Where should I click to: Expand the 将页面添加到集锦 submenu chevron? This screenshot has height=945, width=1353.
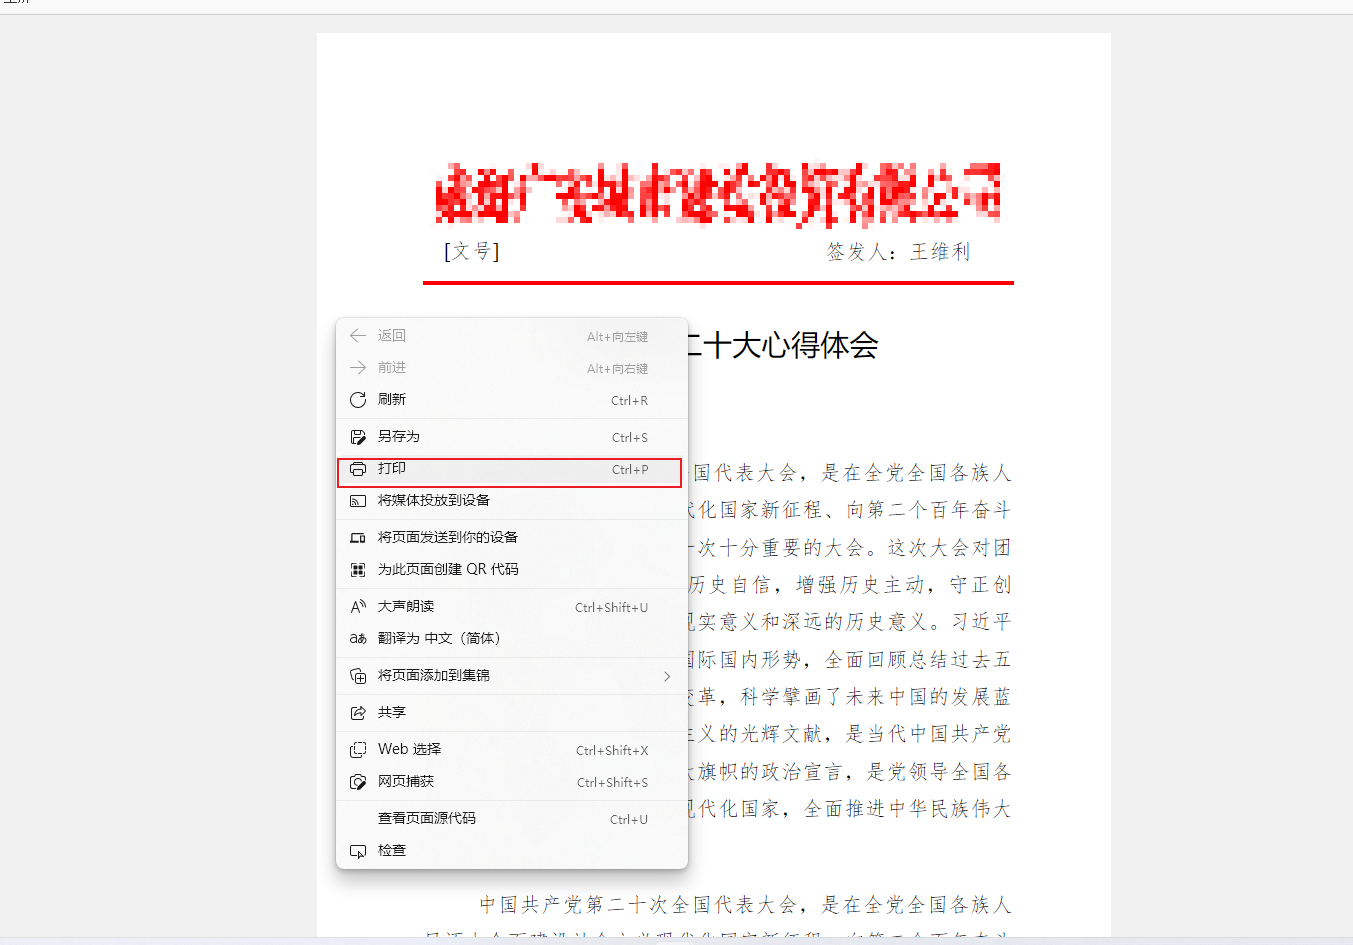667,676
